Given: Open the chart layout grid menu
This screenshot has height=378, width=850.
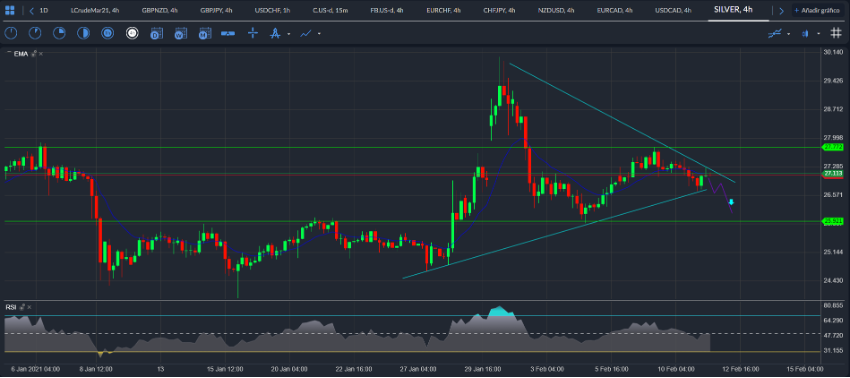Looking at the screenshot, I should [x=10, y=10].
